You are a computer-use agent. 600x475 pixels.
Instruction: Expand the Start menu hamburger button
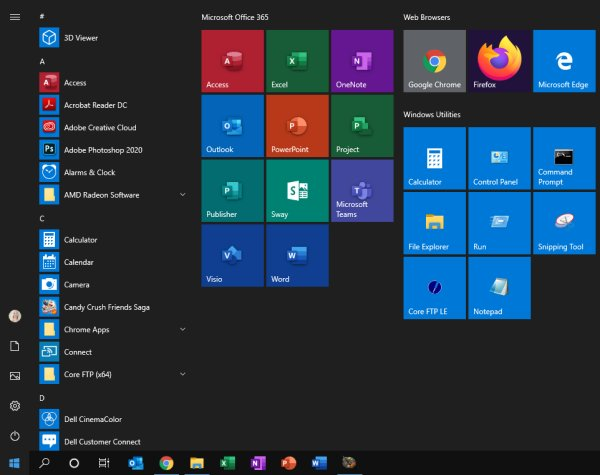click(15, 17)
